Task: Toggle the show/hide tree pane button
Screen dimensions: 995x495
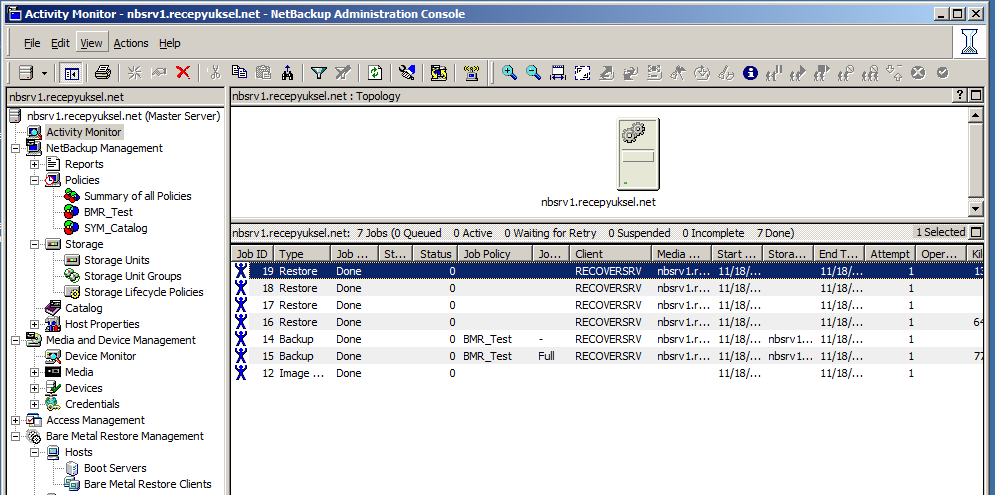Action: pos(70,74)
